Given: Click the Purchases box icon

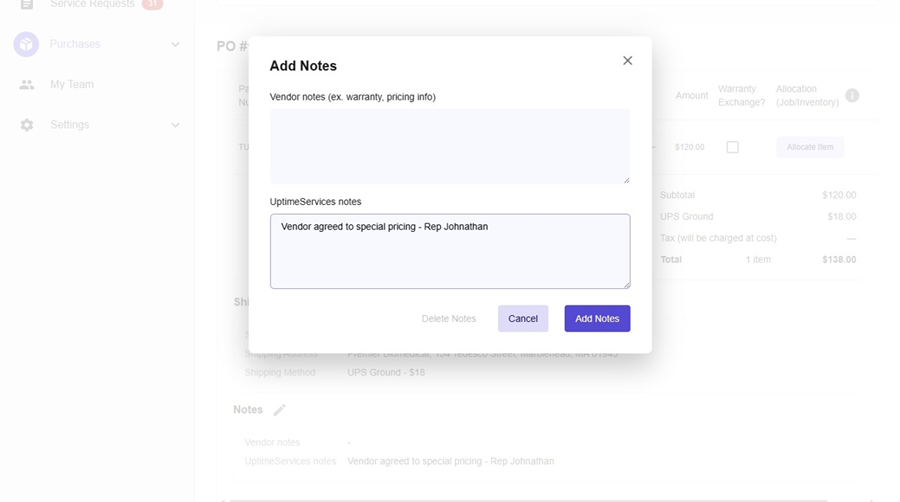Looking at the screenshot, I should 26,44.
